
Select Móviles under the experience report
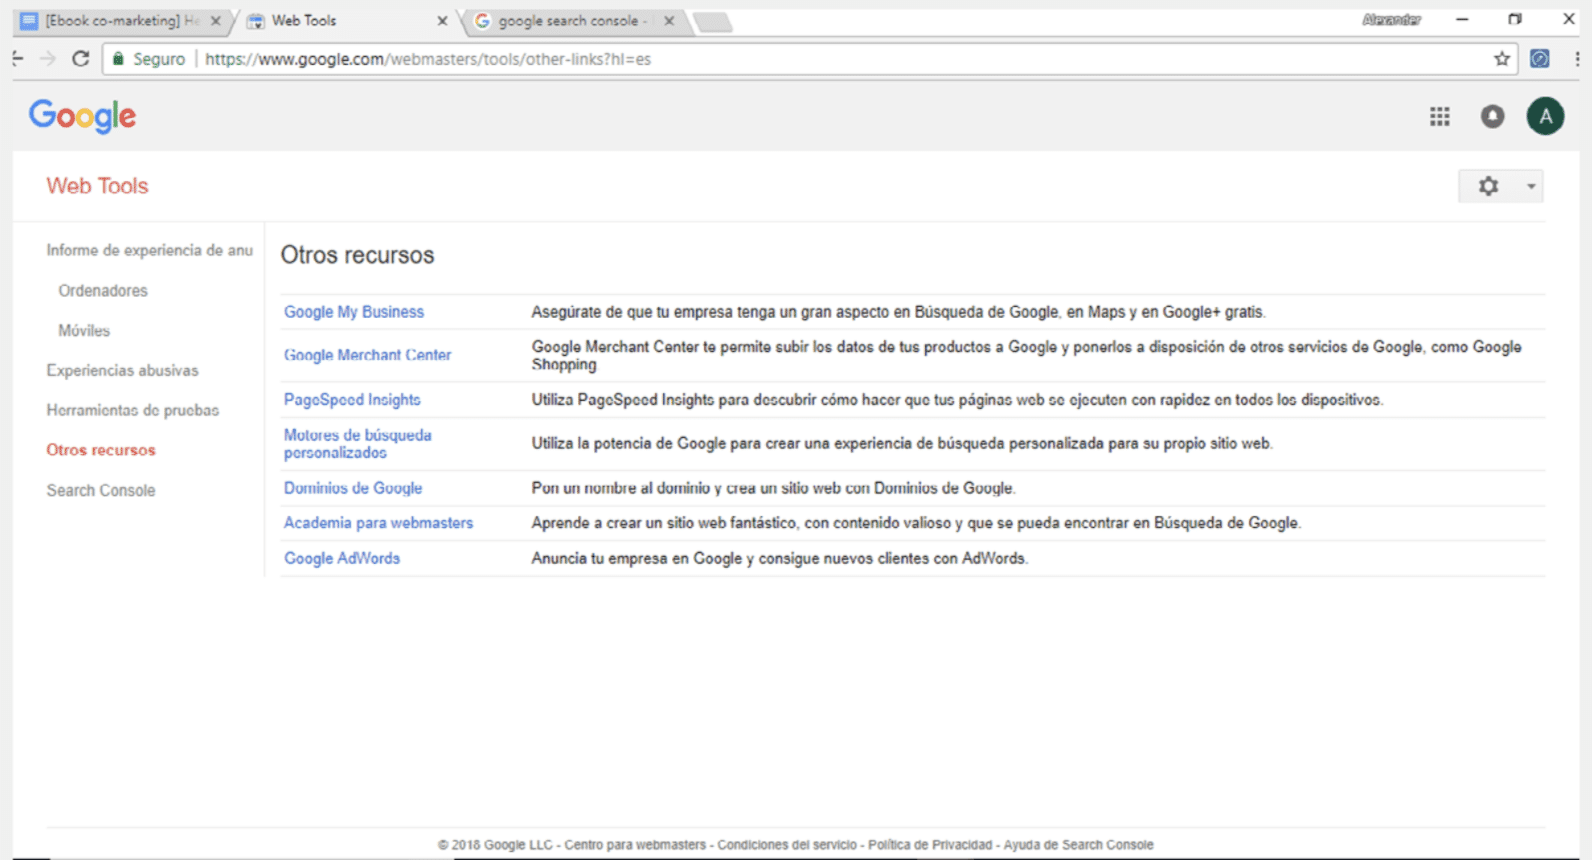84,331
